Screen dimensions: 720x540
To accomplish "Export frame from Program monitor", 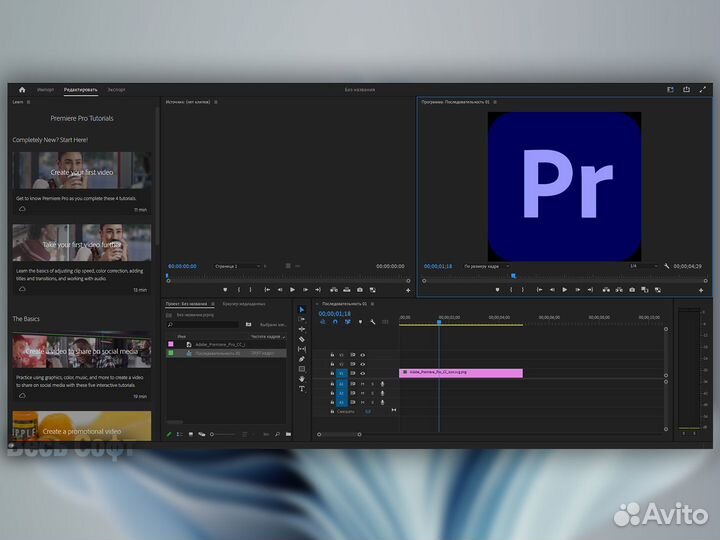I will click(x=632, y=290).
